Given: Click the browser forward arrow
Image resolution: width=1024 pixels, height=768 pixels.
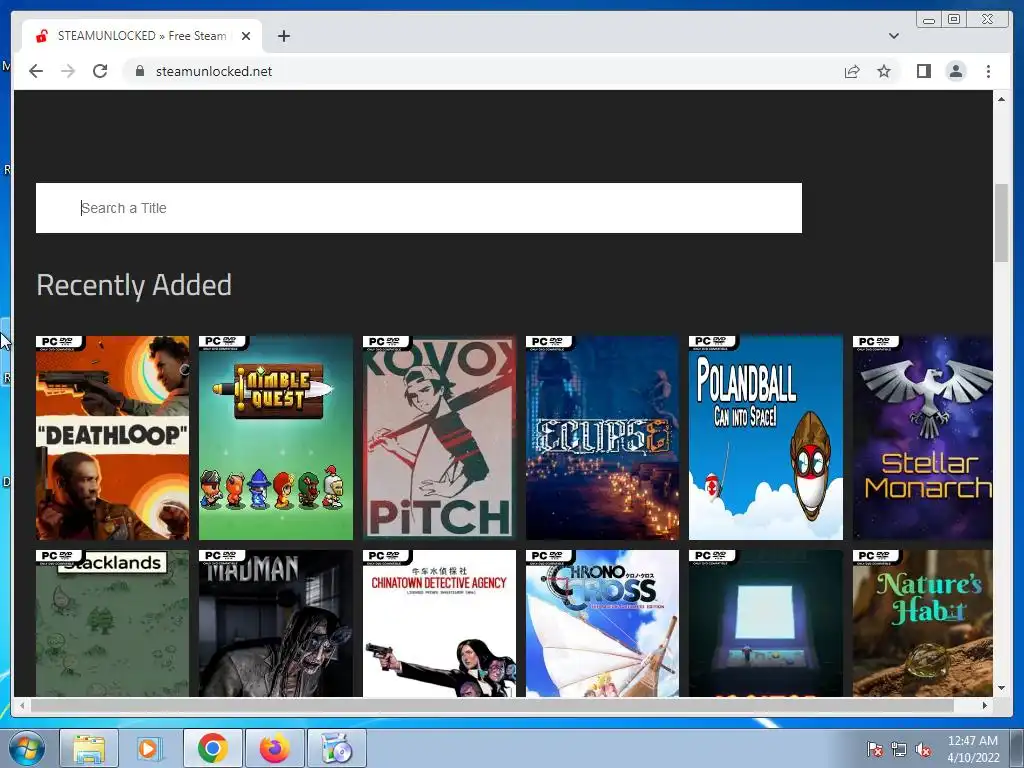Looking at the screenshot, I should click(68, 71).
